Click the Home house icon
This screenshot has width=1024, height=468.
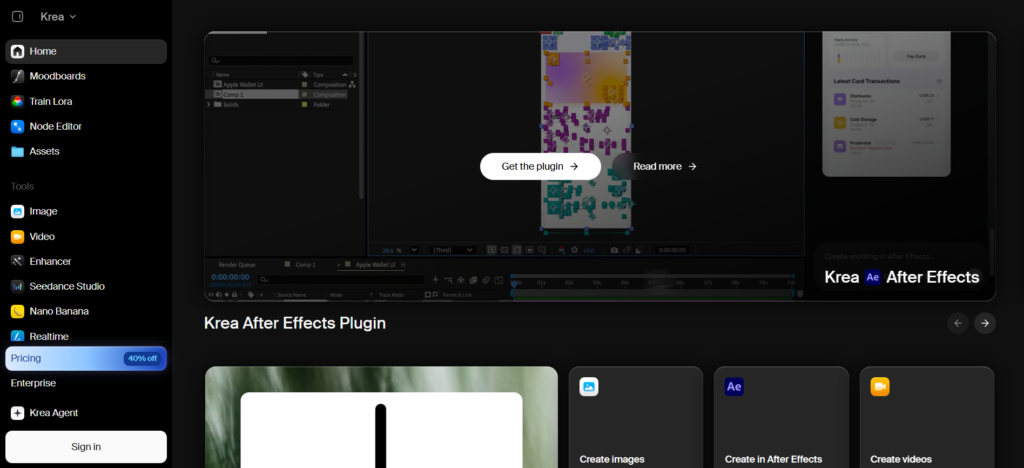[x=18, y=52]
